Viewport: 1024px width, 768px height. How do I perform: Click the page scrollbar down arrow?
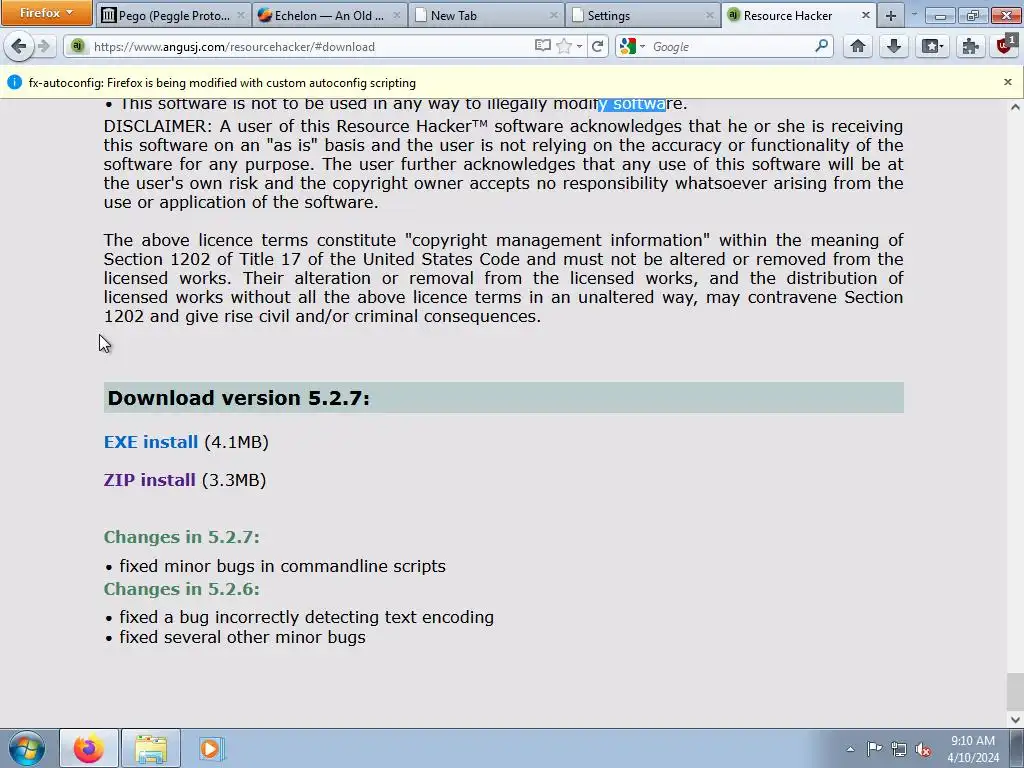pos(1015,720)
